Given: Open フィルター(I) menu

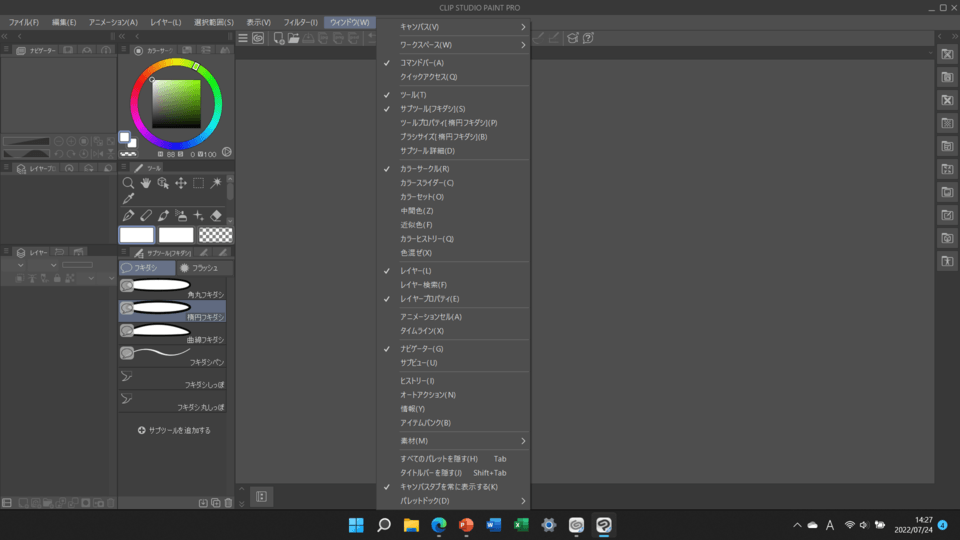Looking at the screenshot, I should click(x=301, y=22).
